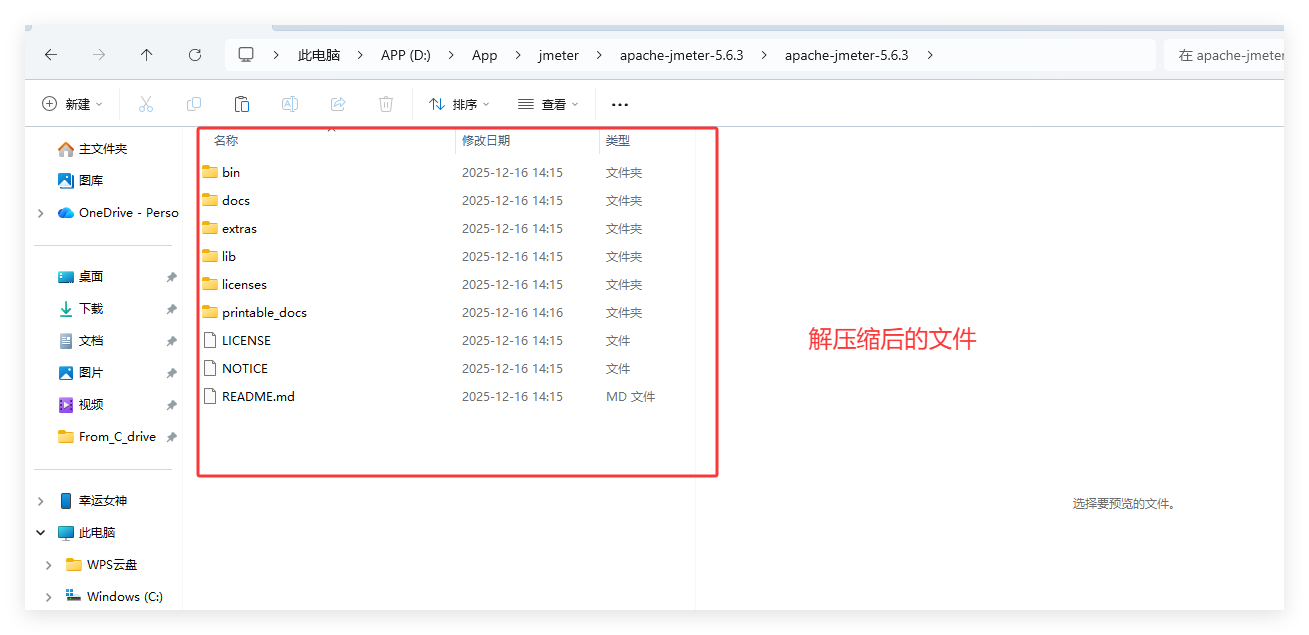Screen dimensions: 1309x635
Task: Sort by the 修改日期 column header
Action: tap(486, 141)
